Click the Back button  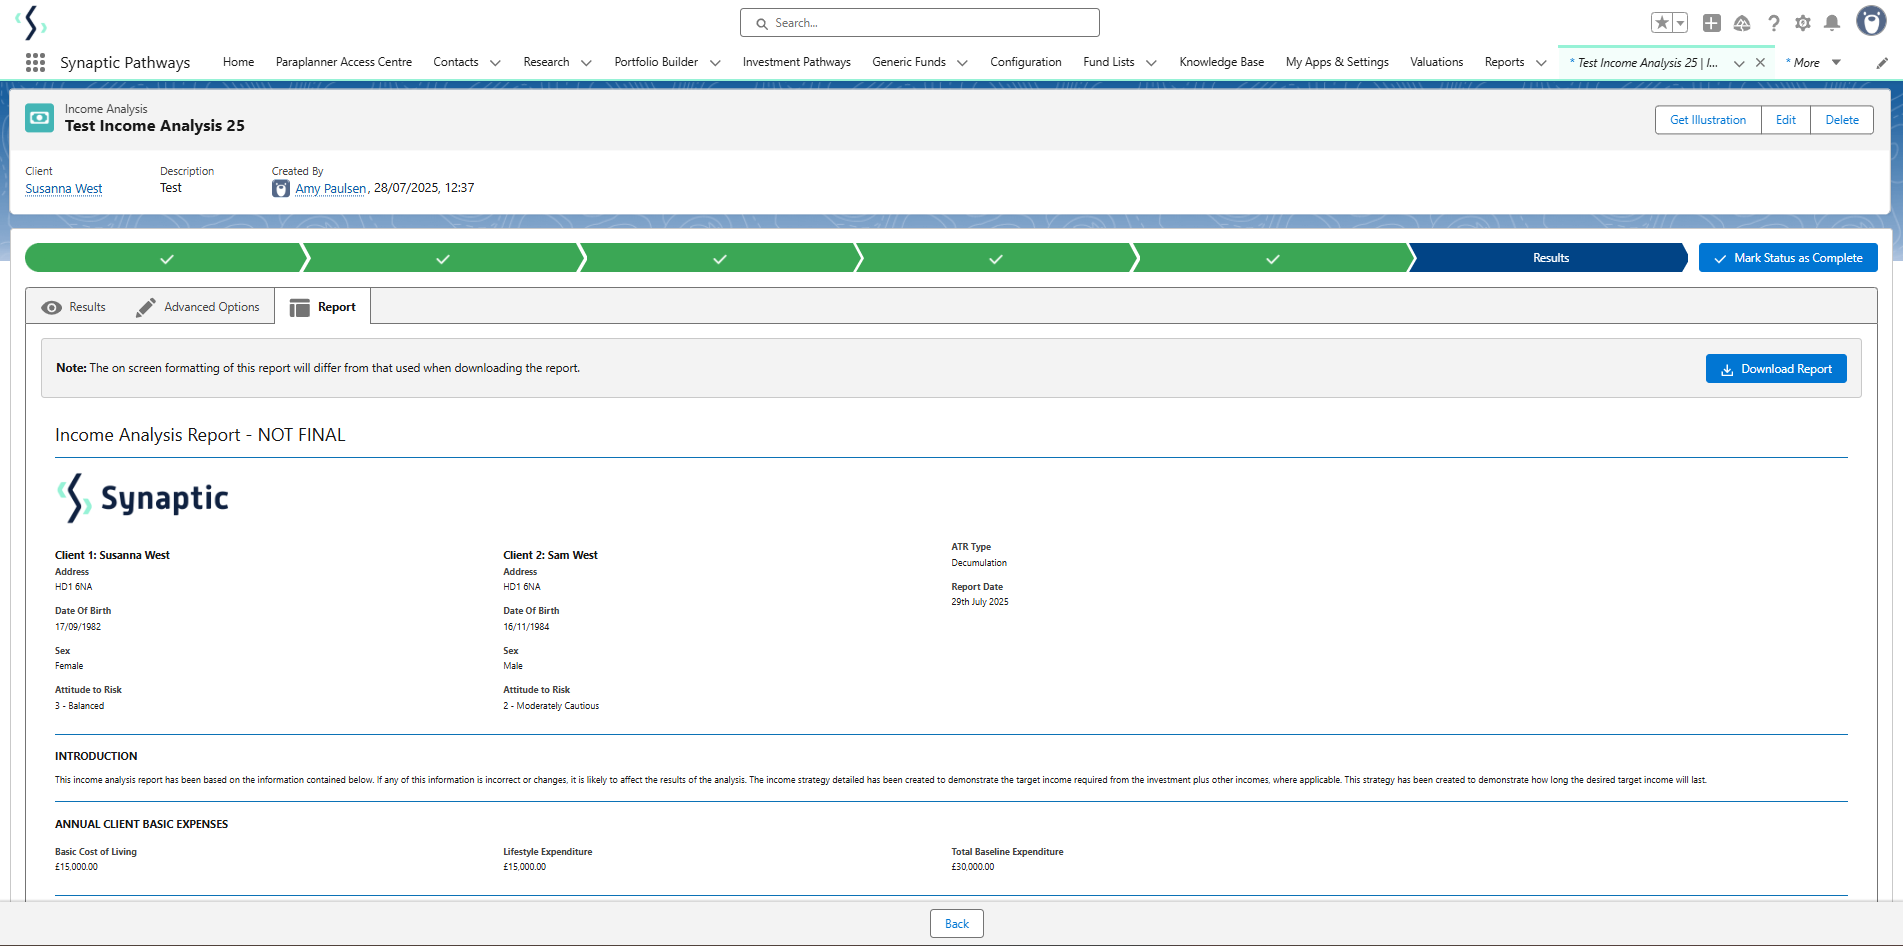[x=957, y=924]
